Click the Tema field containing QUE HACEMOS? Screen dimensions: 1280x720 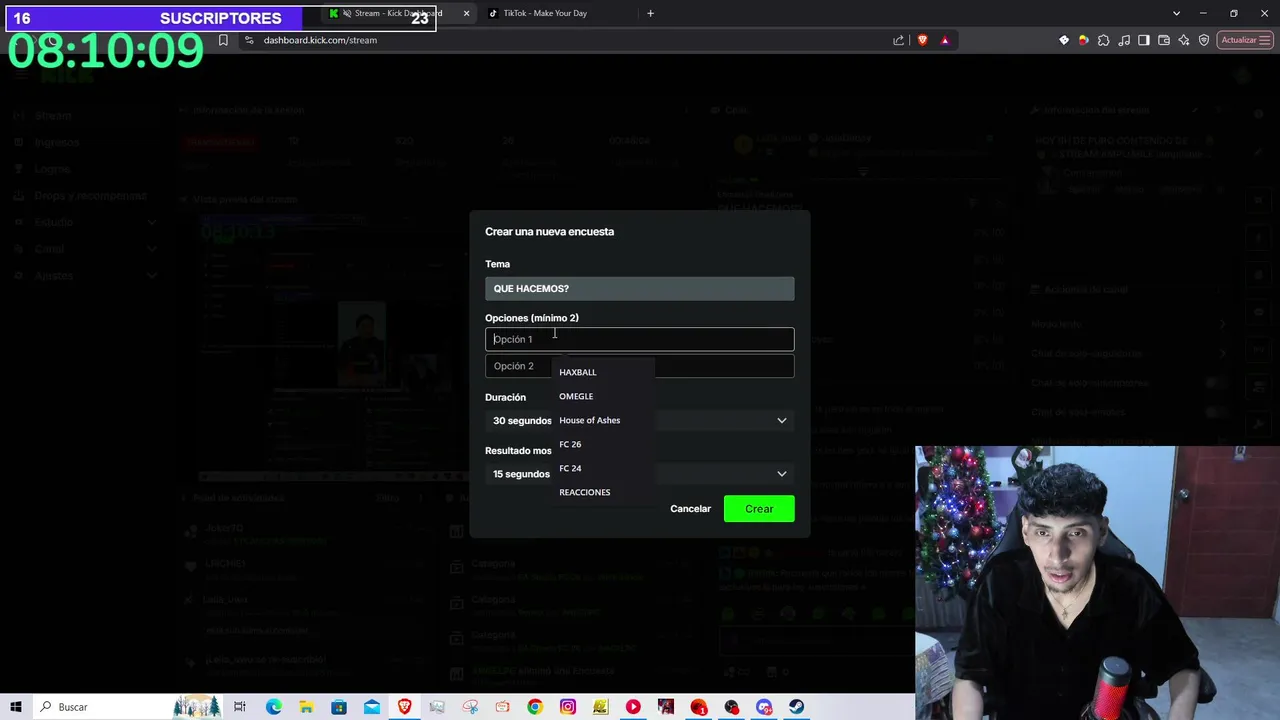(x=640, y=289)
